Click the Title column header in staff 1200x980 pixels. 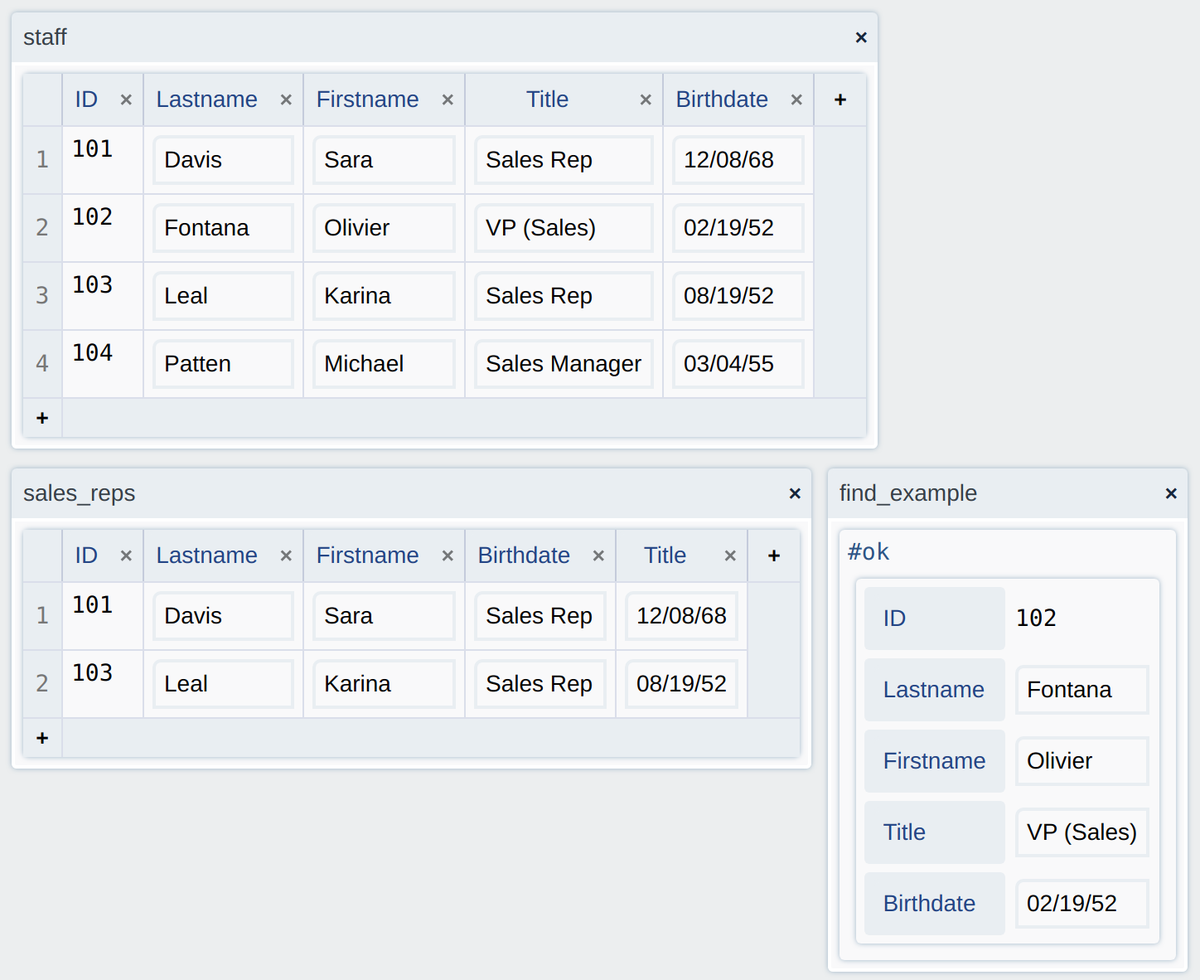click(547, 99)
